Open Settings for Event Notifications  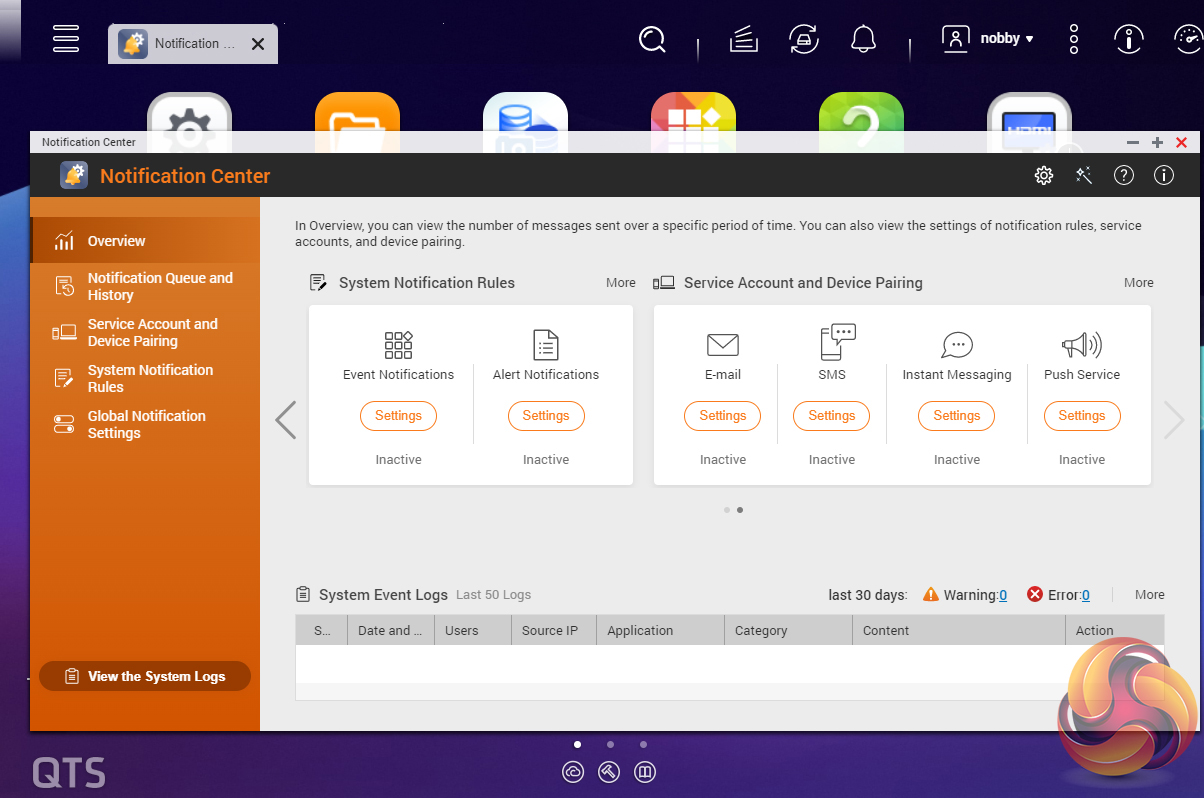coord(398,416)
